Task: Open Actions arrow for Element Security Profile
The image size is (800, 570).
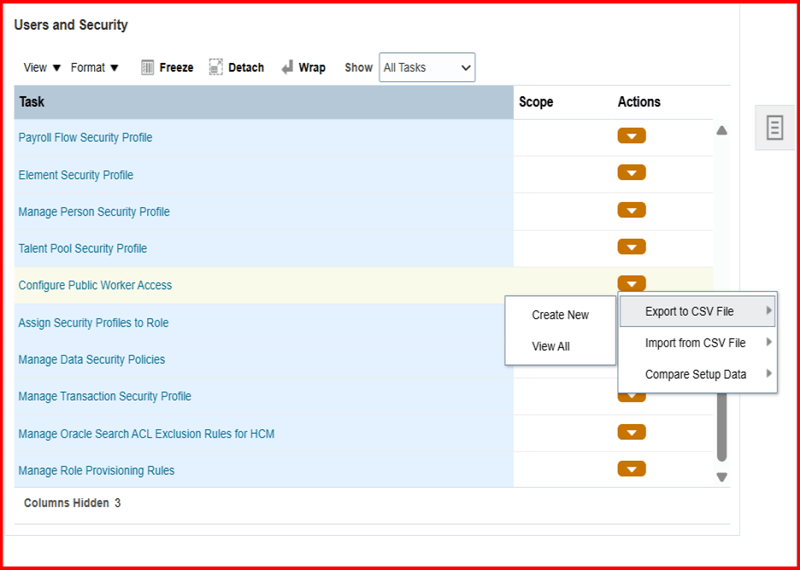Action: click(631, 173)
